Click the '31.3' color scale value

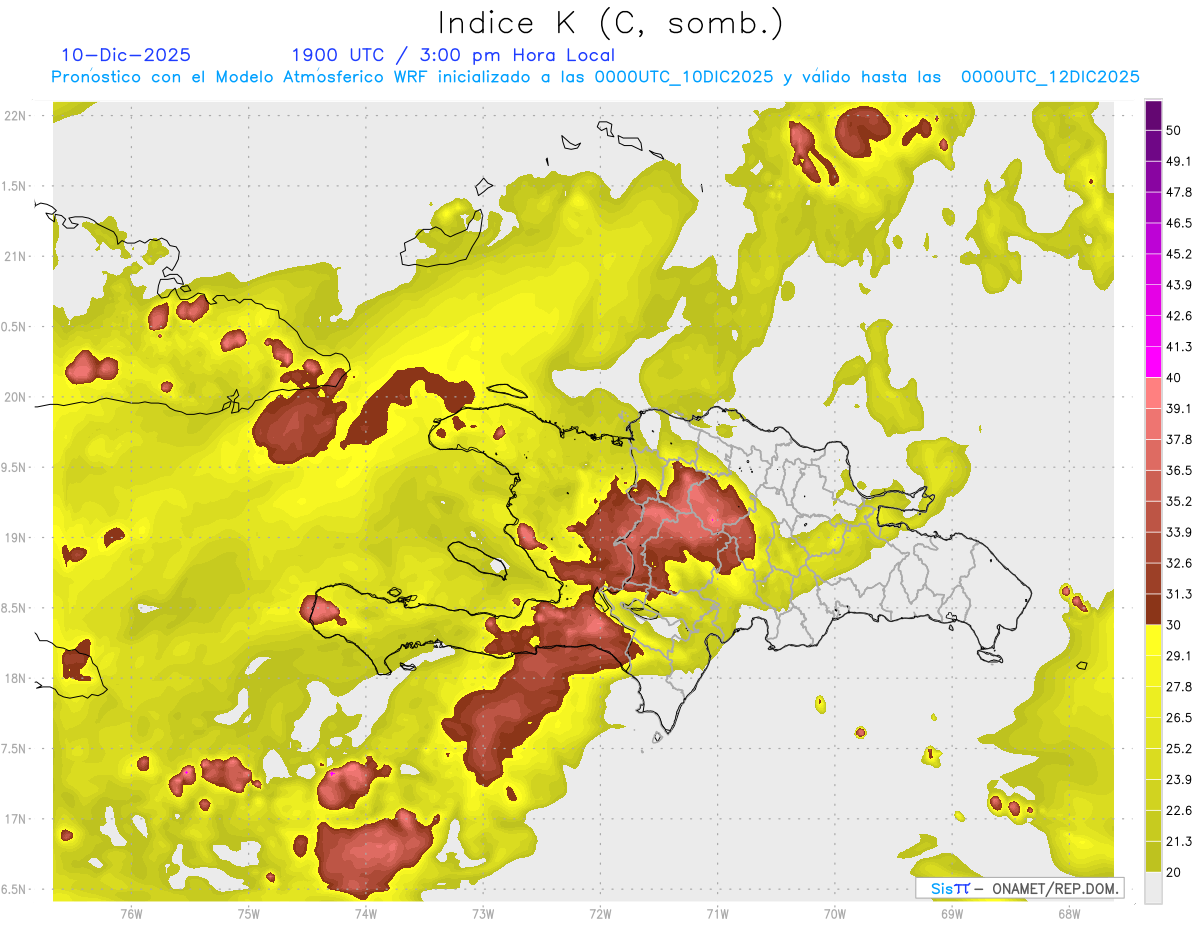[1179, 594]
